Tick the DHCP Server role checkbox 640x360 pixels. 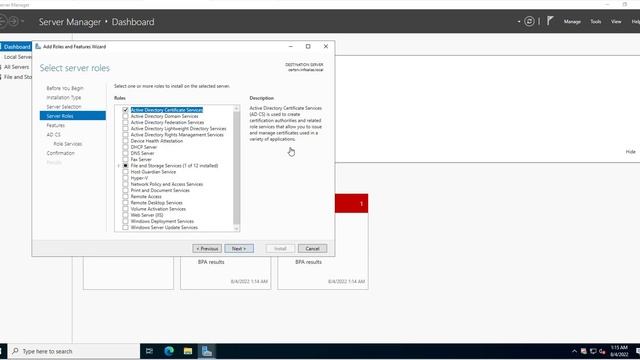coord(125,147)
